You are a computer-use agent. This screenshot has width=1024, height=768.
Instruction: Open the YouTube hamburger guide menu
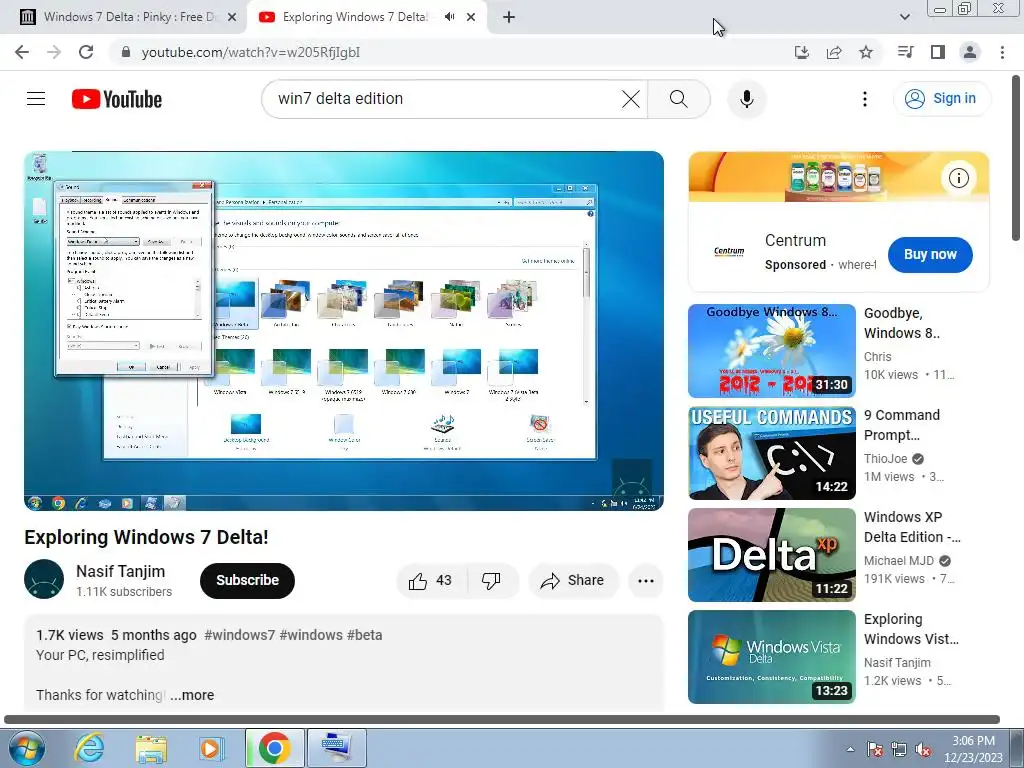(36, 99)
